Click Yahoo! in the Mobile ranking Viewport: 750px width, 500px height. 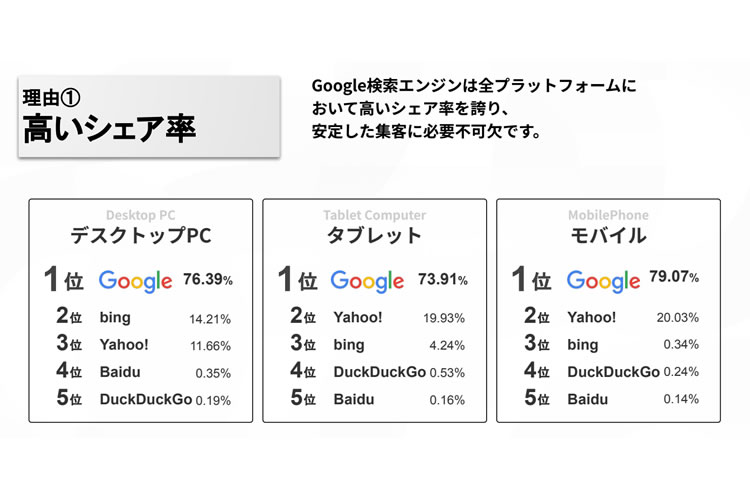click(592, 318)
